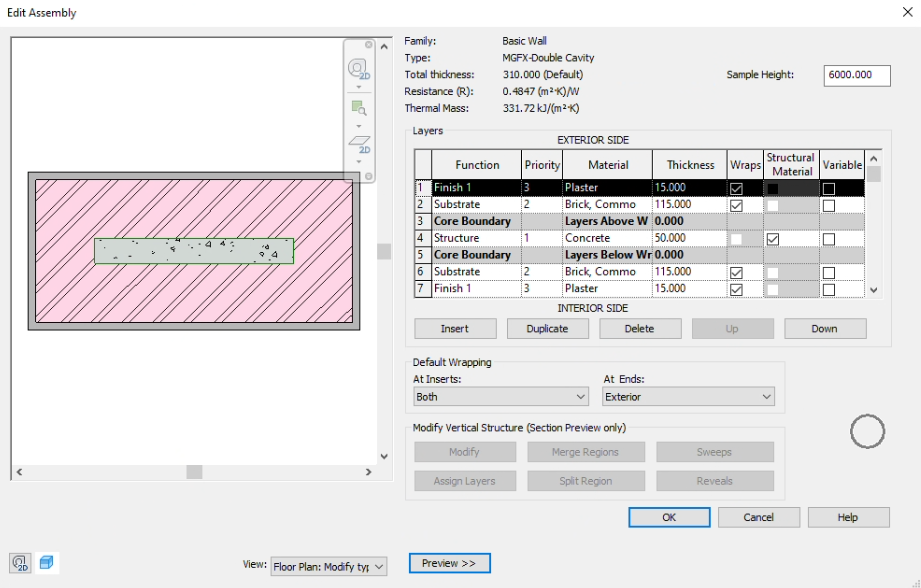The height and width of the screenshot is (588, 921).
Task: Click preview pane vertical scroll down arrow
Action: tap(384, 456)
